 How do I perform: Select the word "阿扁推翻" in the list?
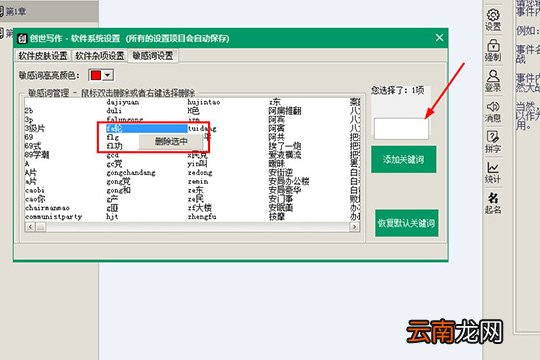[285, 111]
